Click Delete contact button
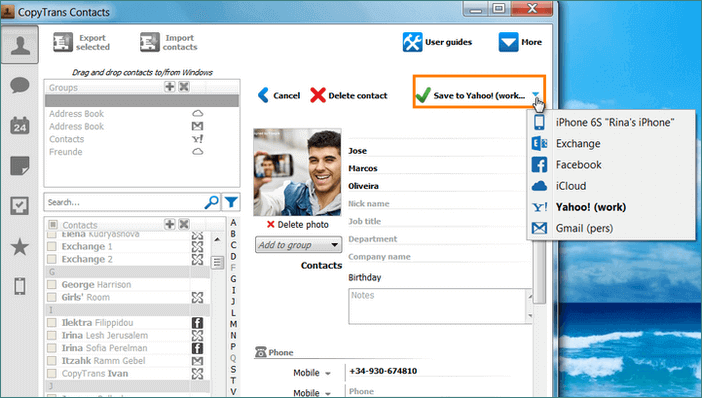 pos(349,95)
